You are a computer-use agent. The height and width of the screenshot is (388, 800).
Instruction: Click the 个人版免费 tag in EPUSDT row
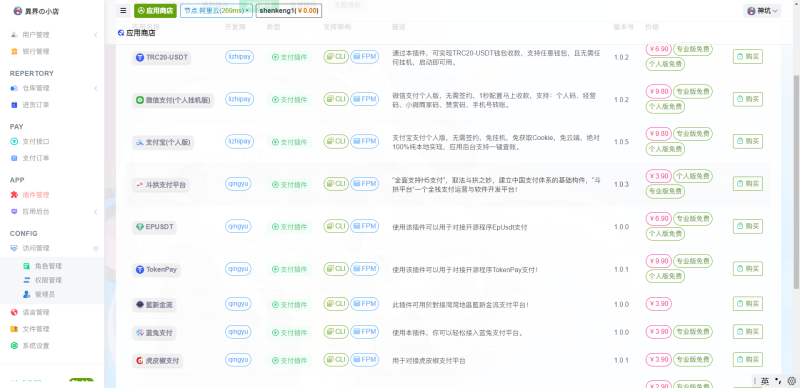click(665, 234)
